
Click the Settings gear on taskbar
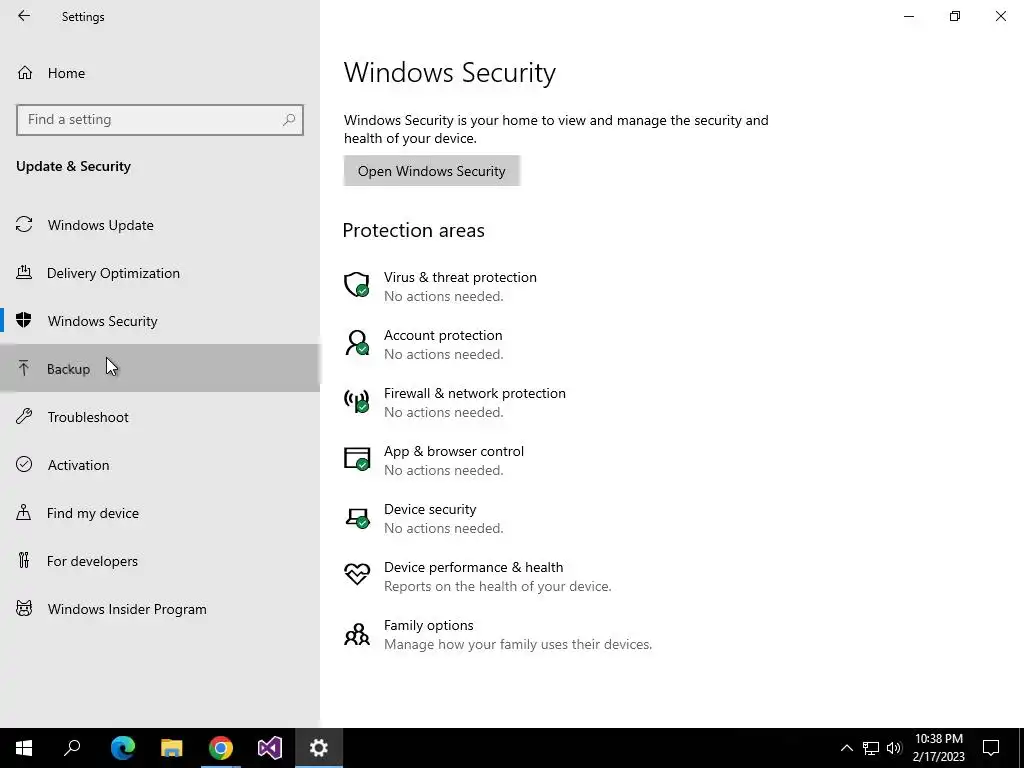coord(319,748)
